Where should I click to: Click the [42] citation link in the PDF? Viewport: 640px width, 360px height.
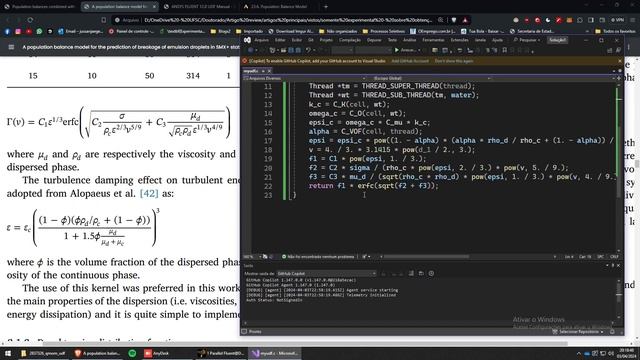(x=149, y=193)
